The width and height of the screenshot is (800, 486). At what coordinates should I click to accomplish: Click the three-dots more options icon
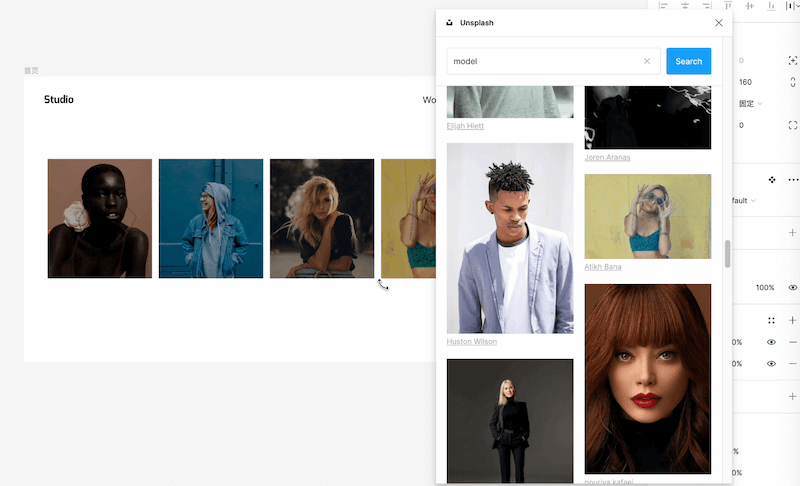coord(793,180)
